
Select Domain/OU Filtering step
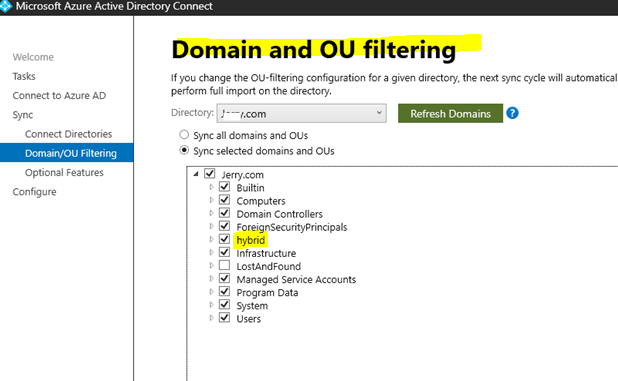(67, 153)
